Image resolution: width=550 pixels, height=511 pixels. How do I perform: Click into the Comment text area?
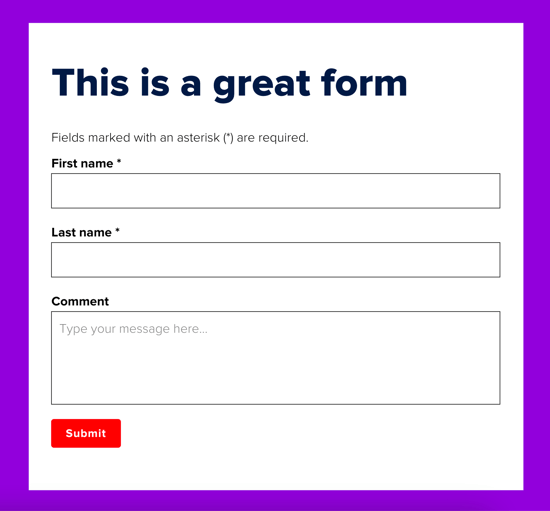(276, 358)
